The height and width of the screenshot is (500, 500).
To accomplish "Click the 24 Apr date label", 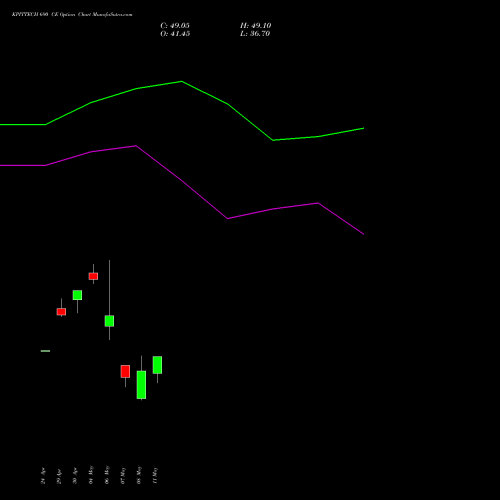I will (43, 476).
